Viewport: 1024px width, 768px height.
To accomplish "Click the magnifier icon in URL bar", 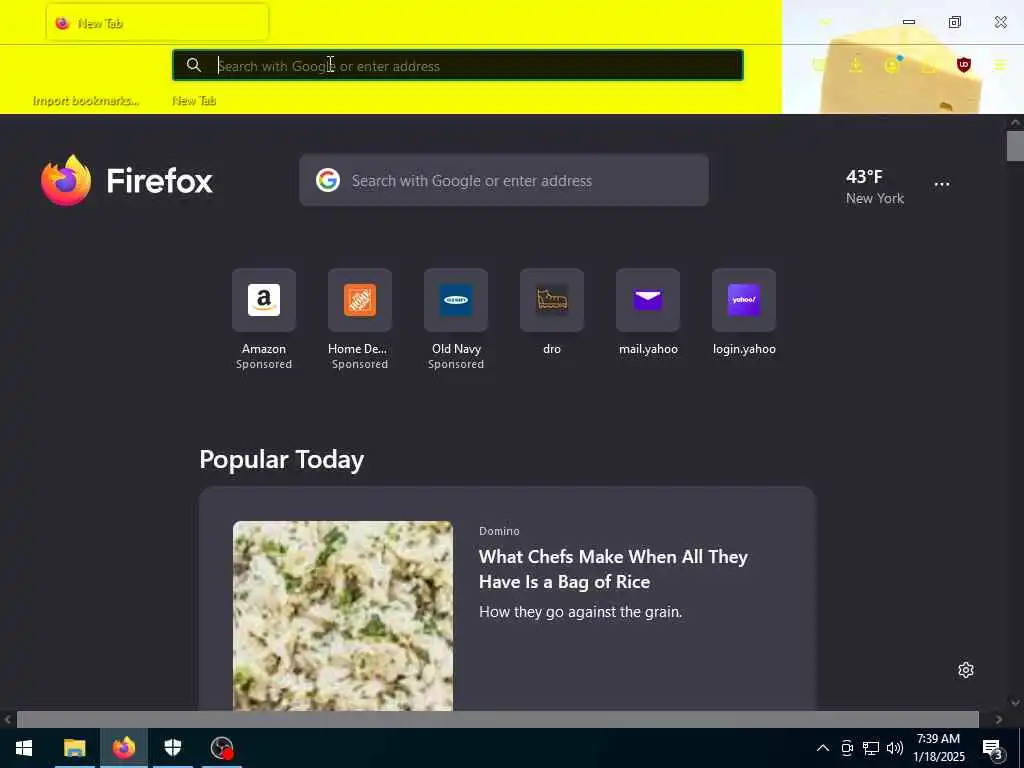I will click(x=193, y=65).
